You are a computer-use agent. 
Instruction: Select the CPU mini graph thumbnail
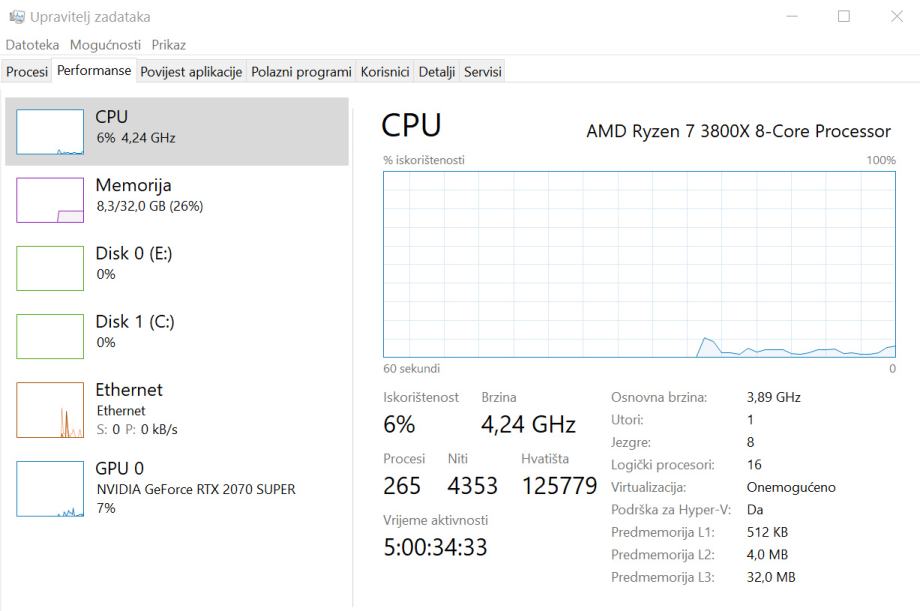coord(50,132)
